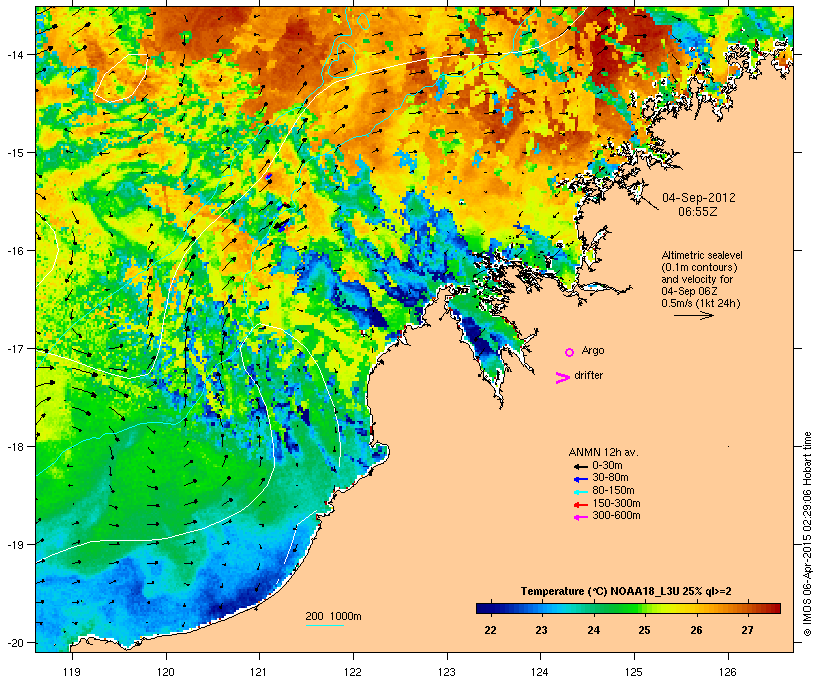Click the latitude label '-15'
This screenshot has height=680, width=820.
(14, 153)
